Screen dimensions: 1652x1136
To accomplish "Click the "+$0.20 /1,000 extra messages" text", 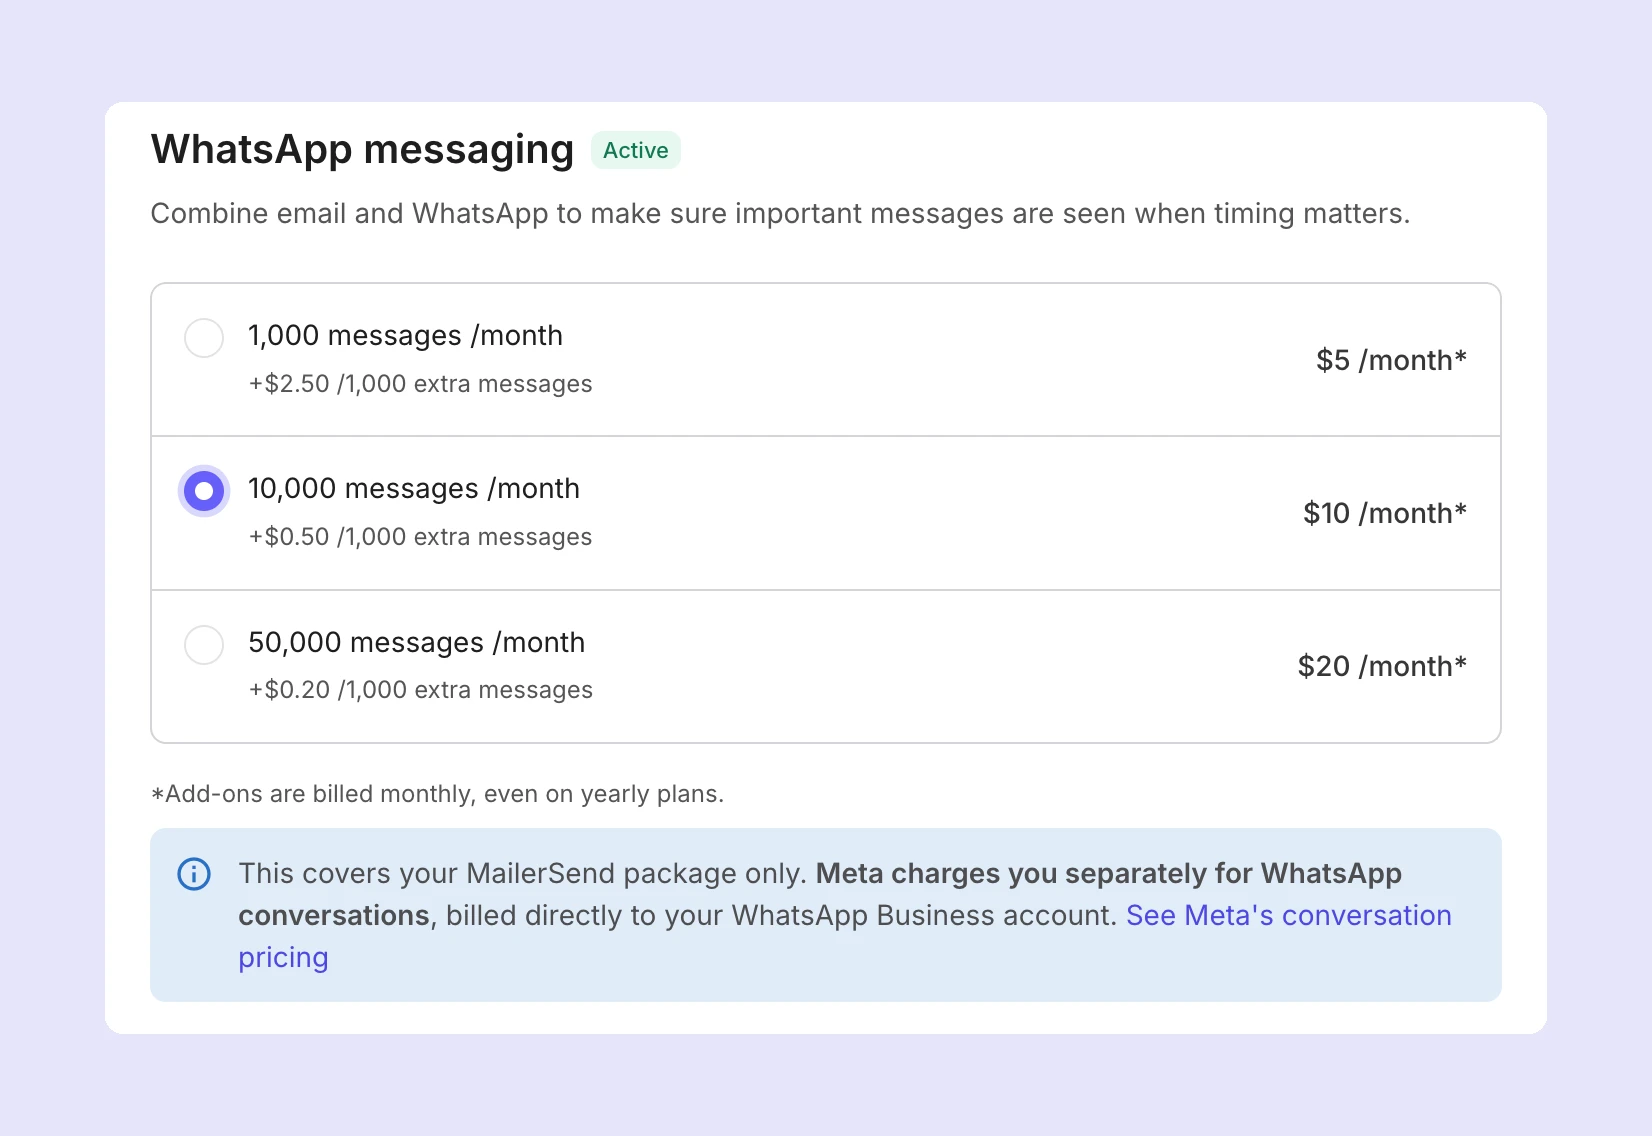I will coord(421,690).
